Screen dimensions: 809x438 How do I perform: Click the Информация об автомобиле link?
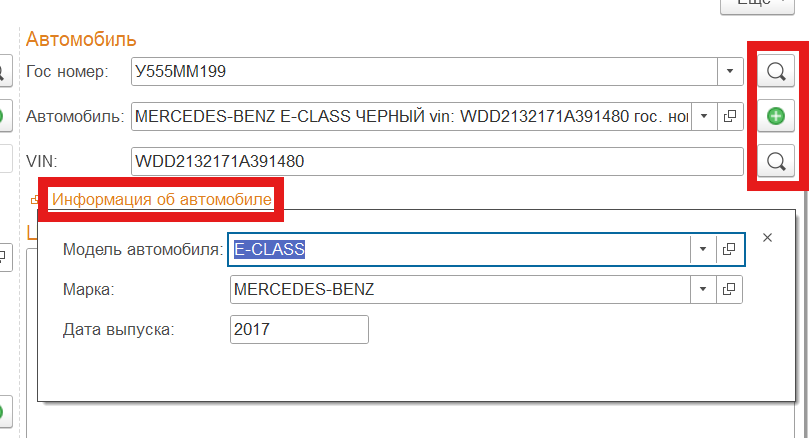click(162, 200)
